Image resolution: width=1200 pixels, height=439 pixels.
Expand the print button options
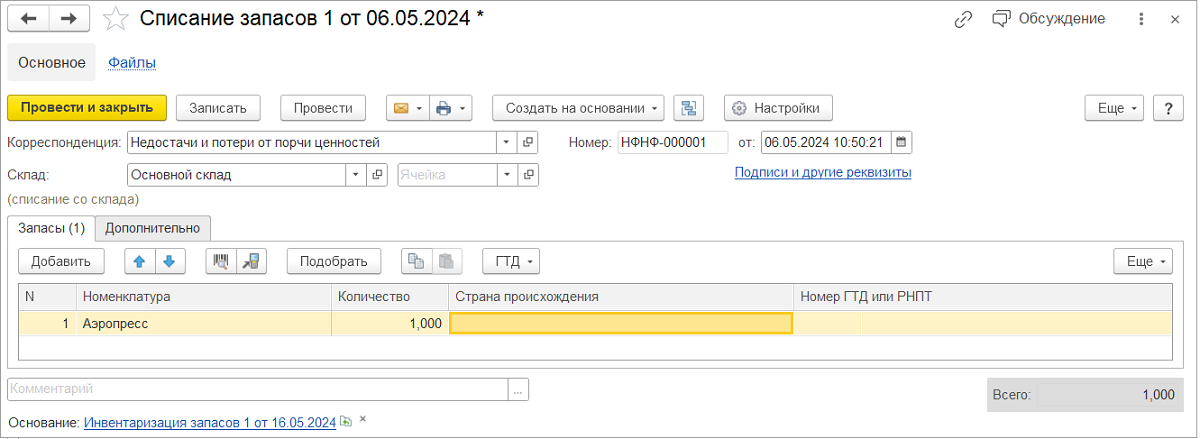tap(465, 108)
